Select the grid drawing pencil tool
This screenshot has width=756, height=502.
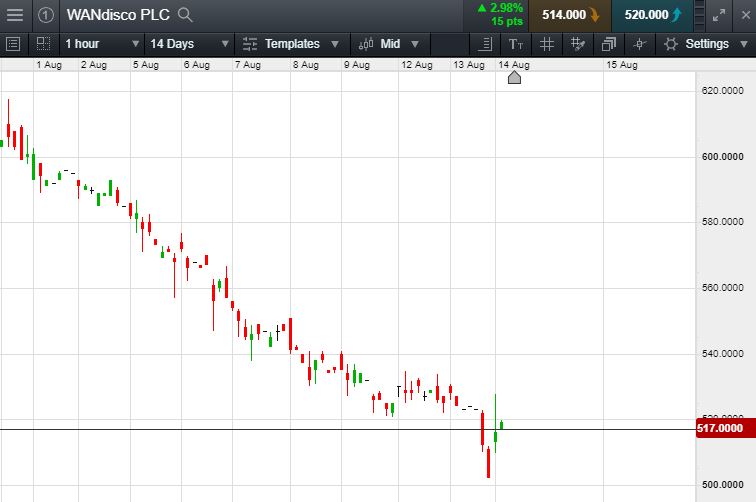[x=577, y=44]
